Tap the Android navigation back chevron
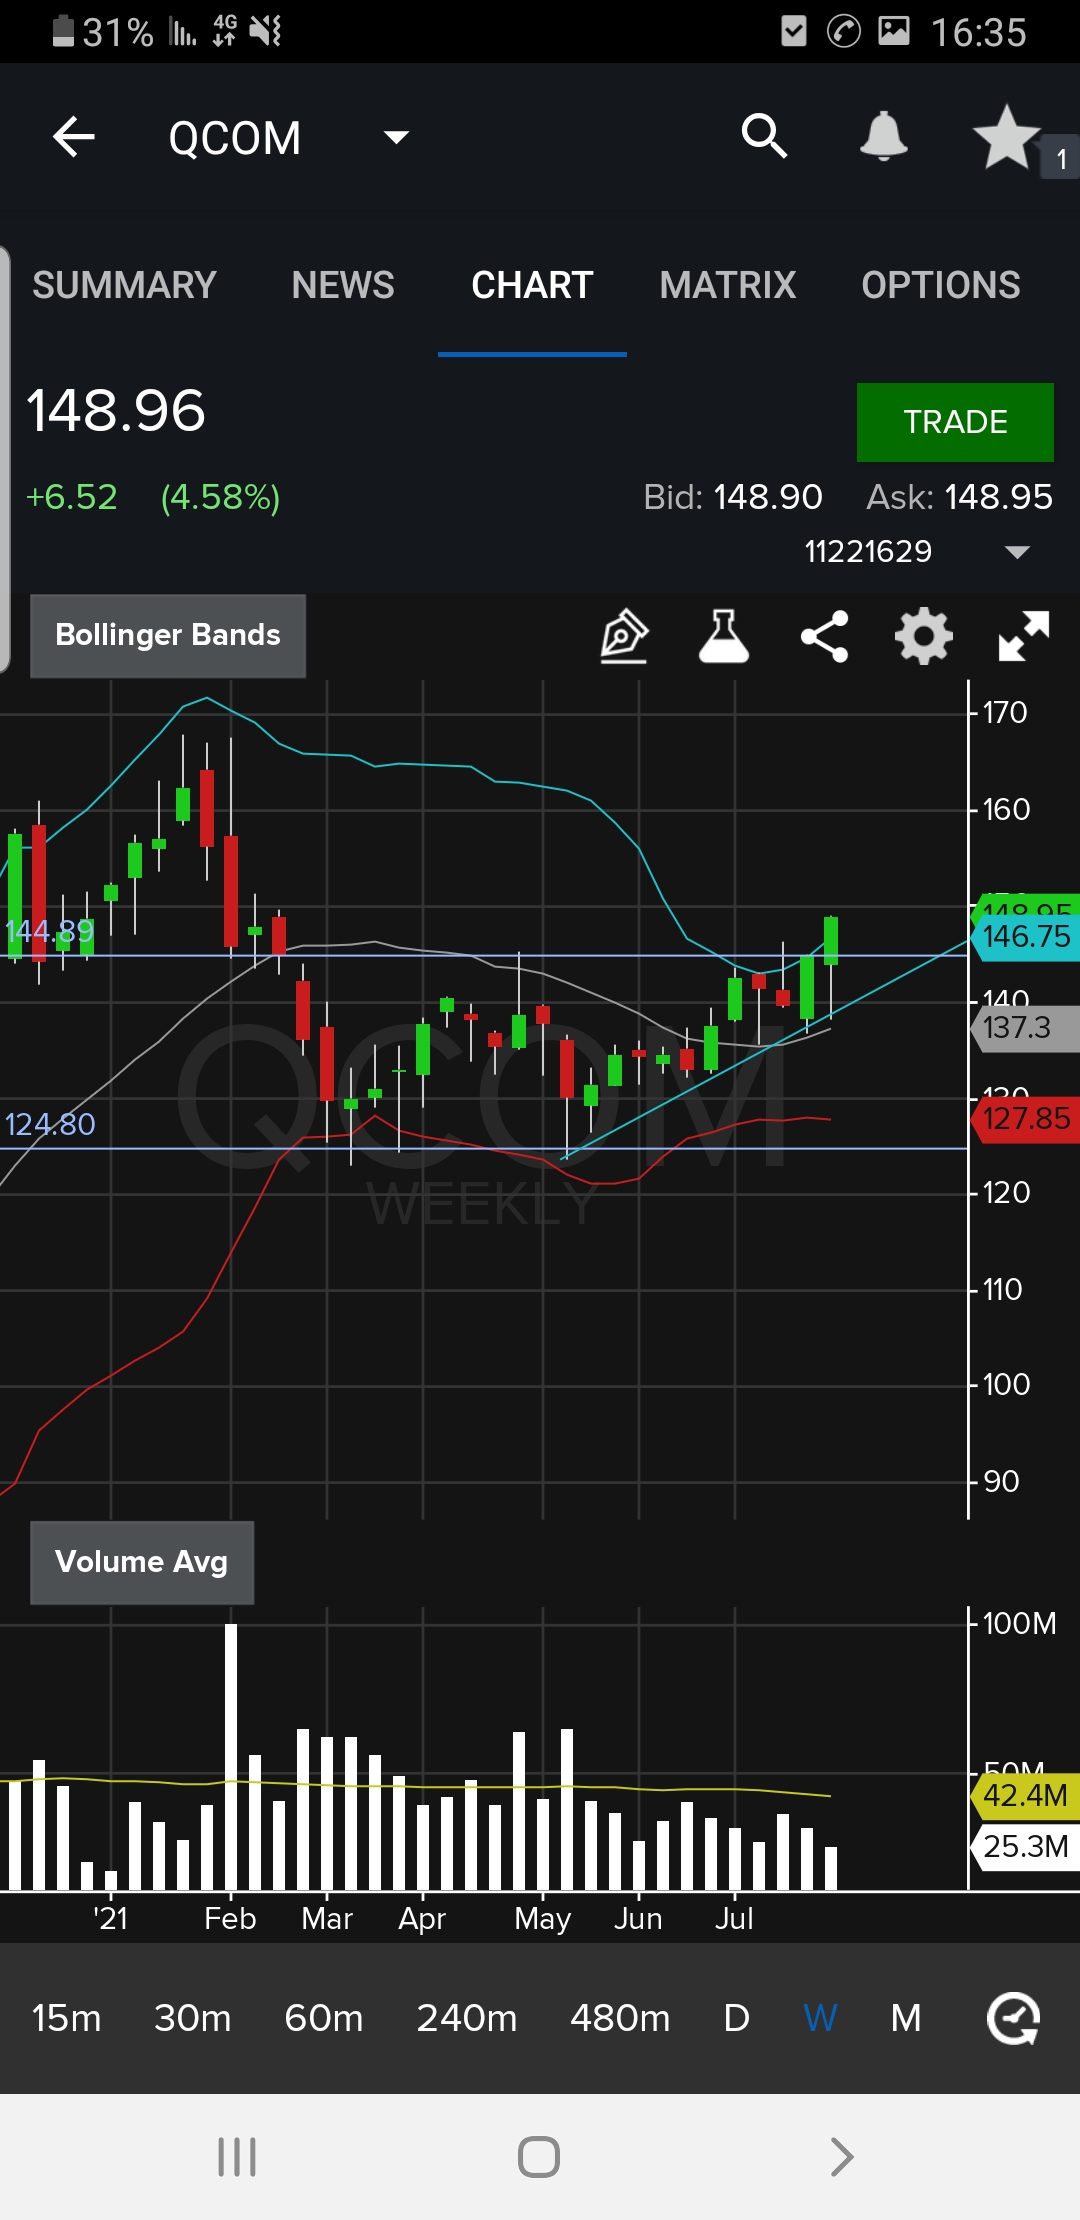This screenshot has width=1080, height=2220. pyautogui.click(x=842, y=2157)
